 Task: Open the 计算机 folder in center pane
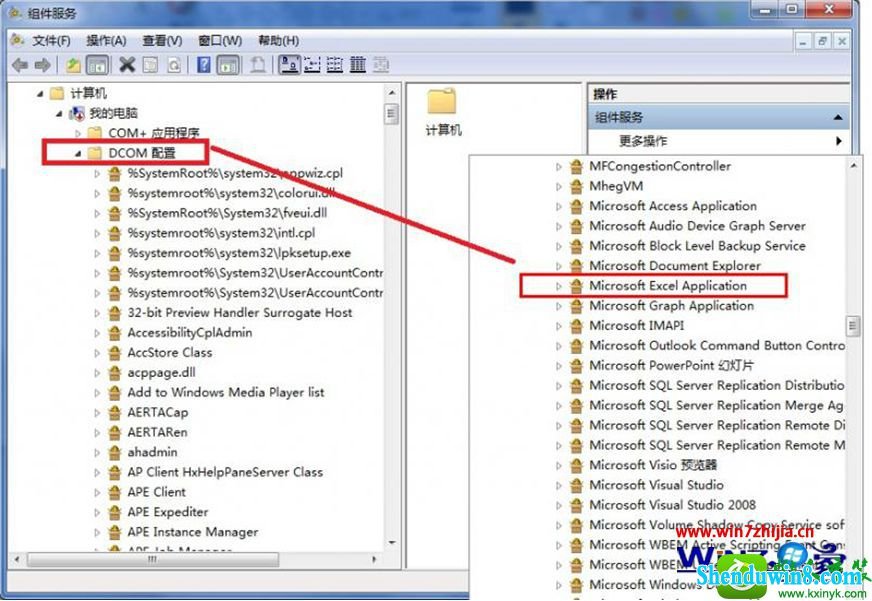click(x=443, y=113)
